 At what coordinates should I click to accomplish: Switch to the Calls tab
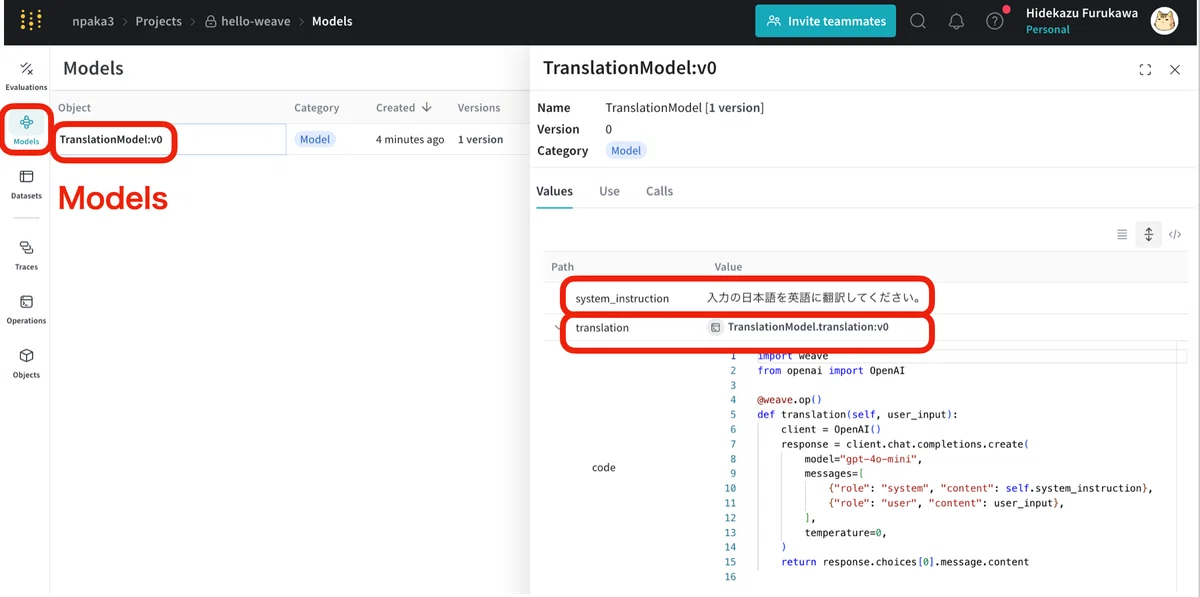[x=659, y=191]
